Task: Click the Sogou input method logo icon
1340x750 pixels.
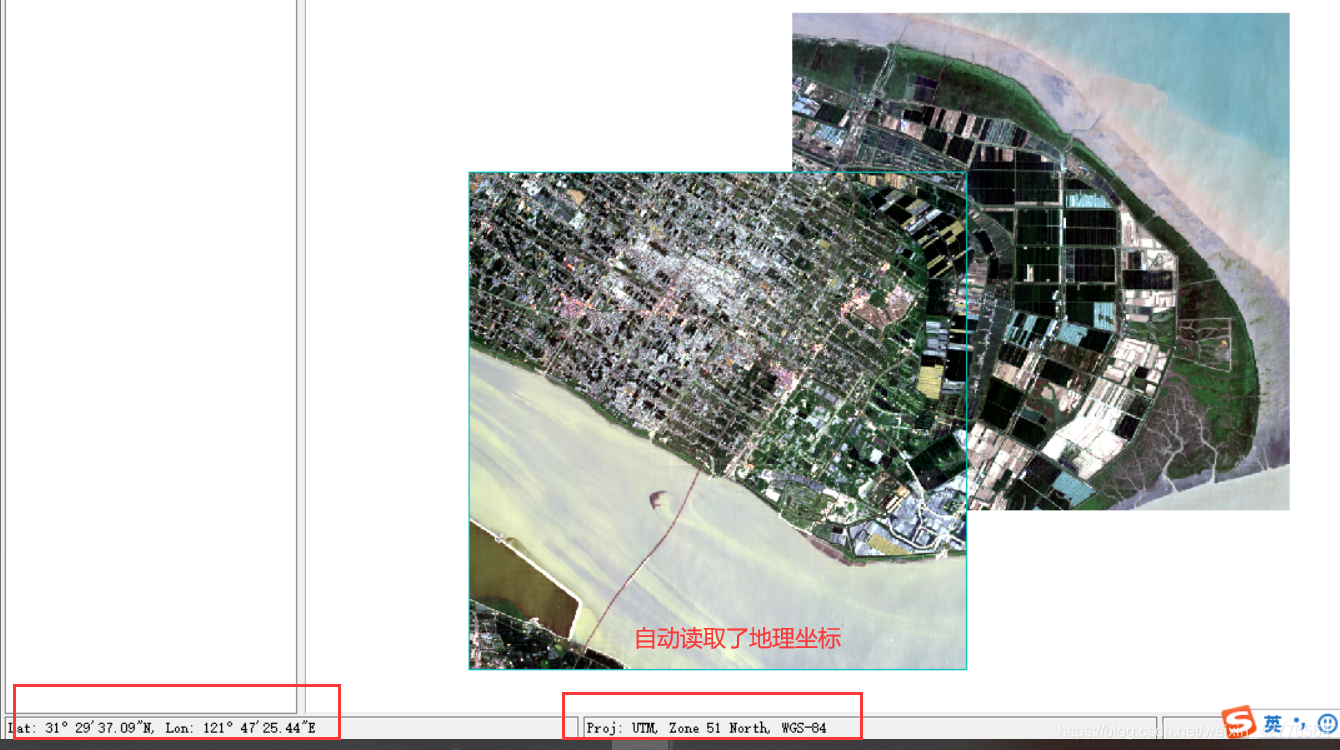Action: [1239, 722]
